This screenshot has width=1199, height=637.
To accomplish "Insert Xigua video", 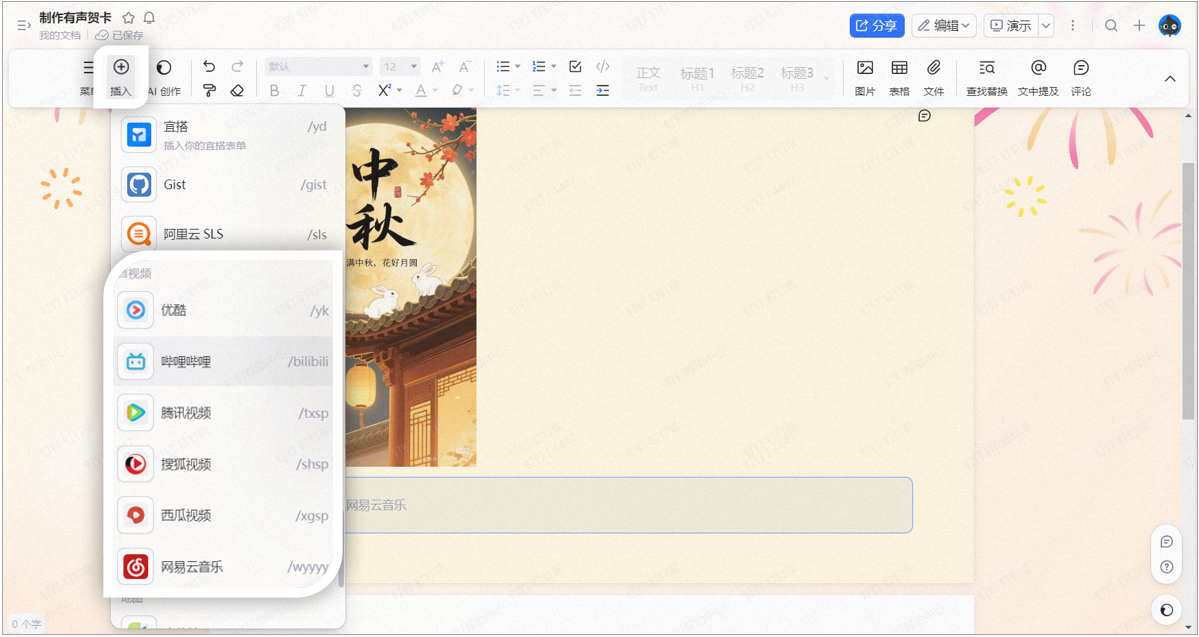I will click(x=223, y=515).
